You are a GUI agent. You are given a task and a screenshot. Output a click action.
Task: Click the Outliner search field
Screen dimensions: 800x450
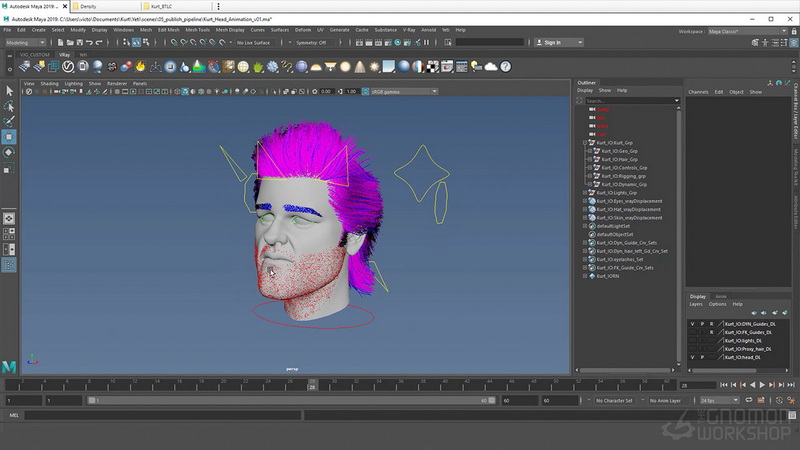tap(632, 101)
